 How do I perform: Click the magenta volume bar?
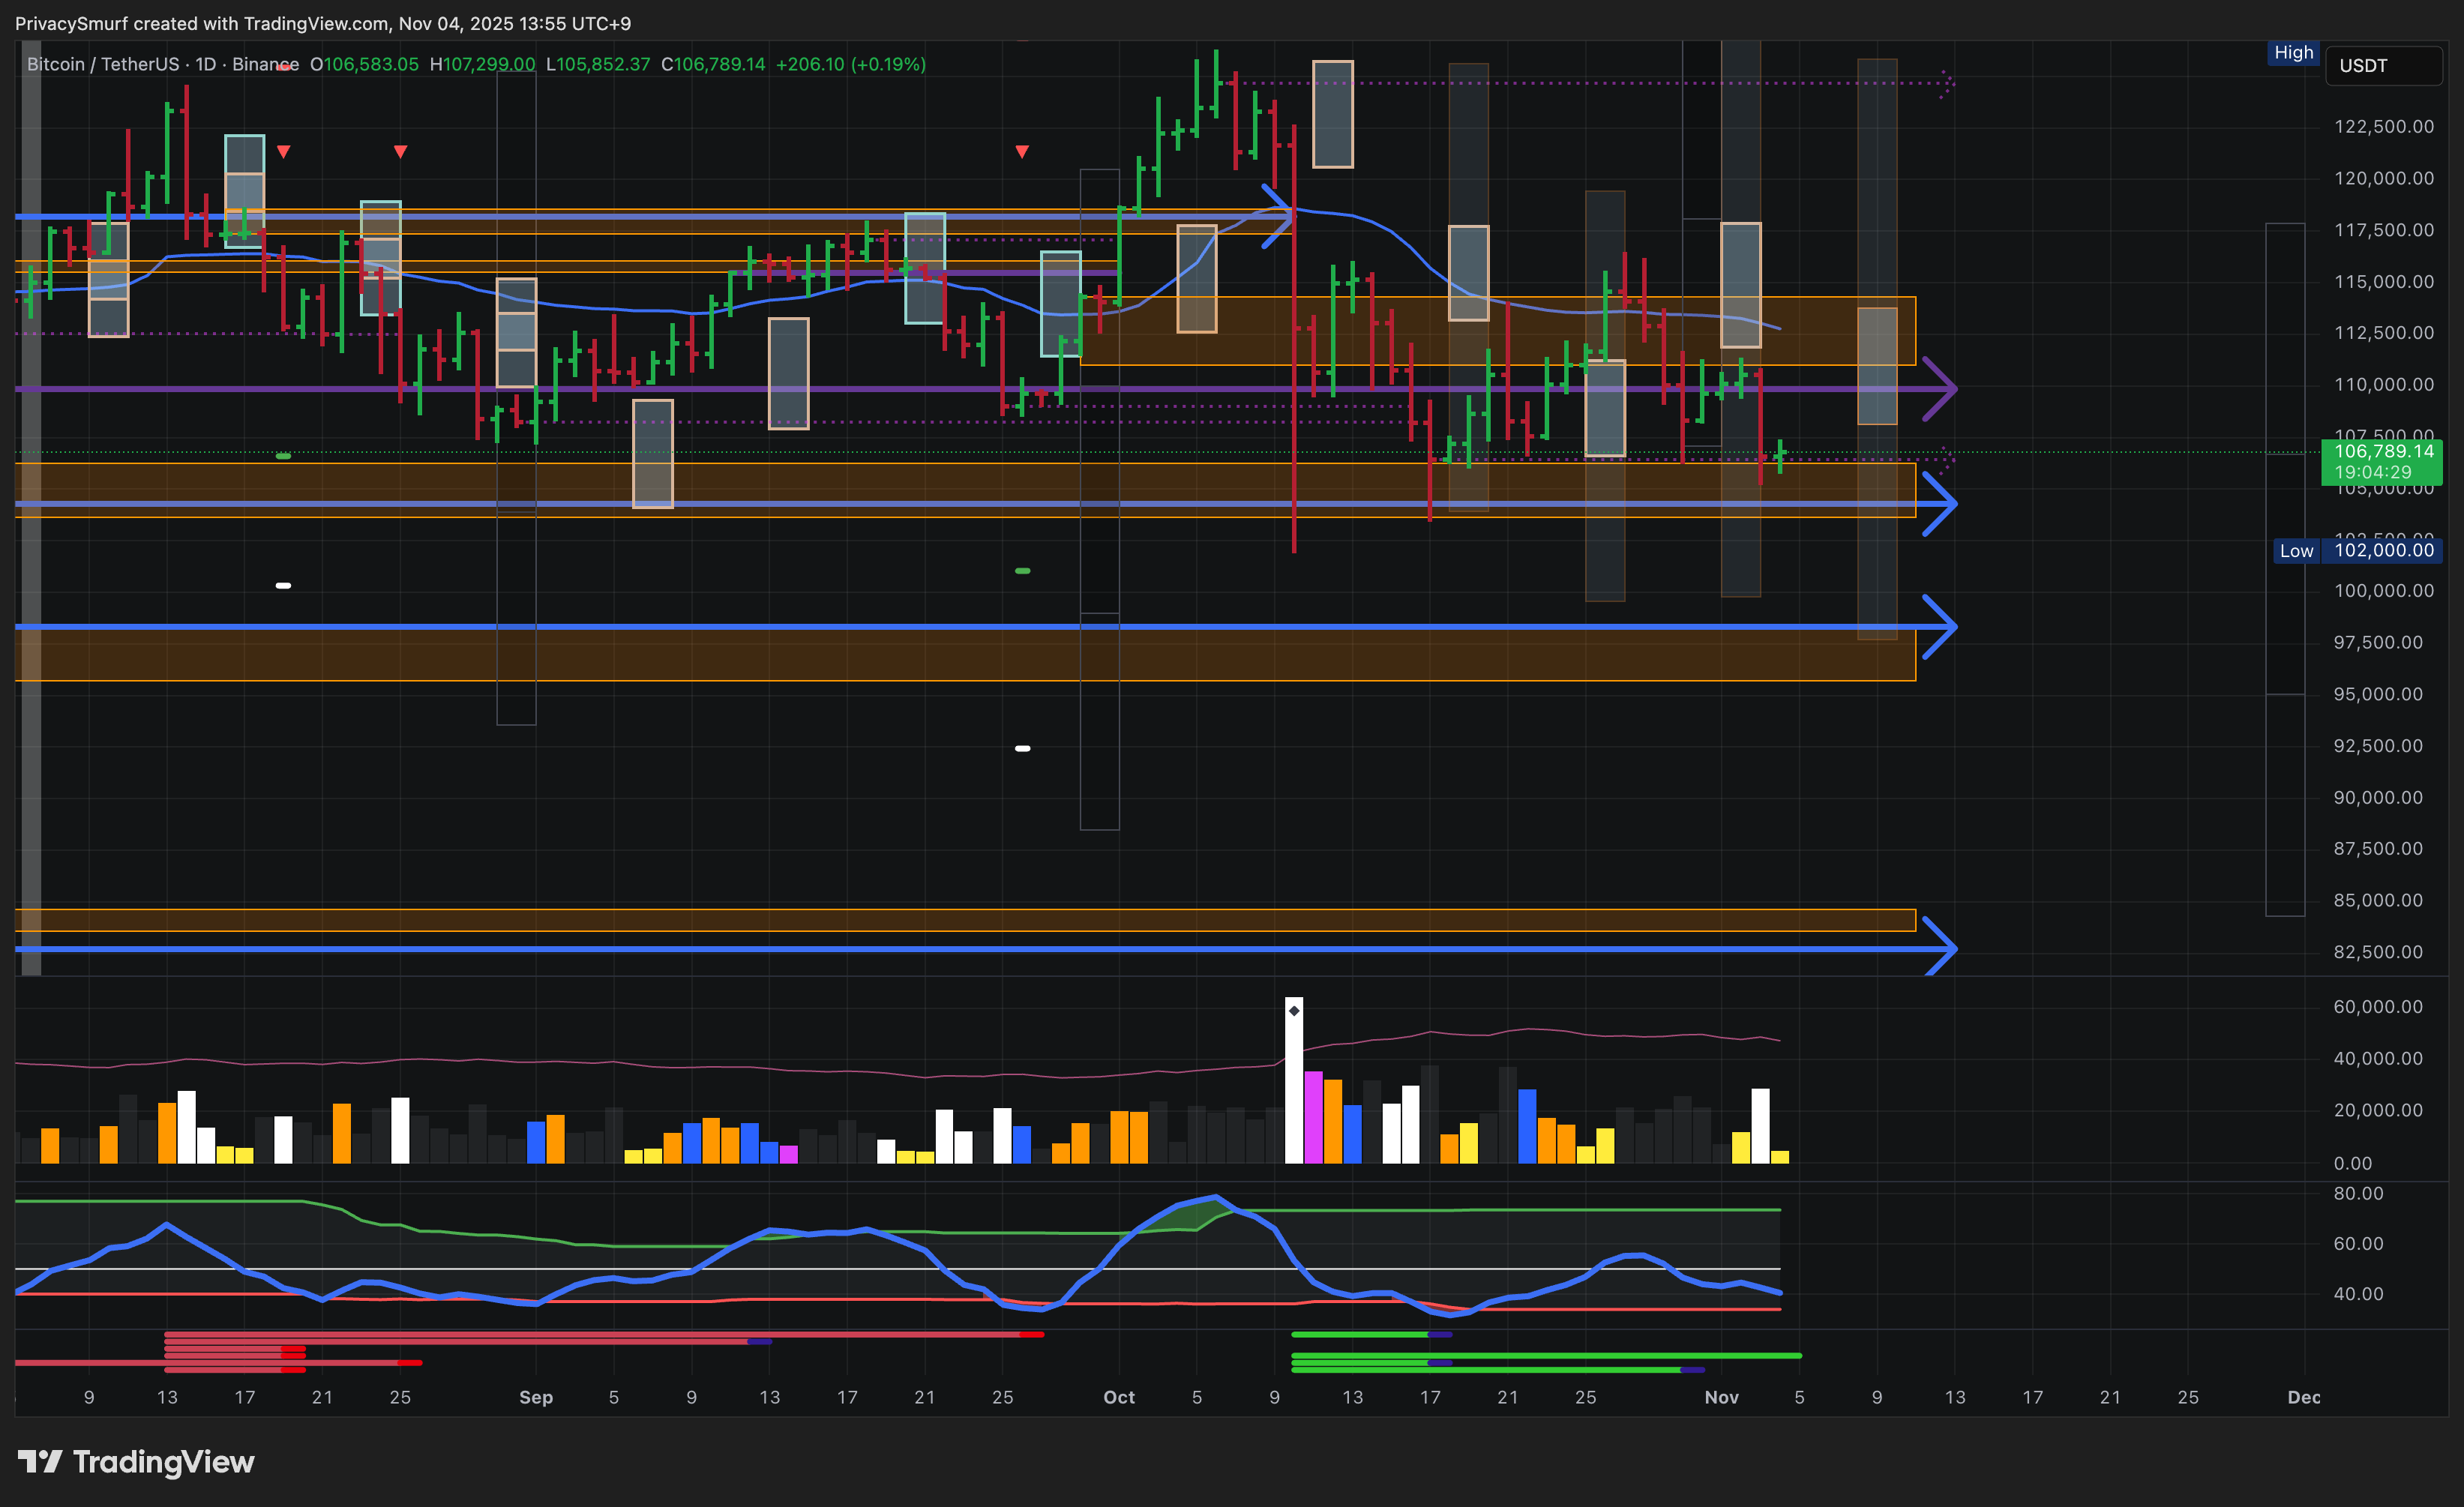click(x=1313, y=1116)
